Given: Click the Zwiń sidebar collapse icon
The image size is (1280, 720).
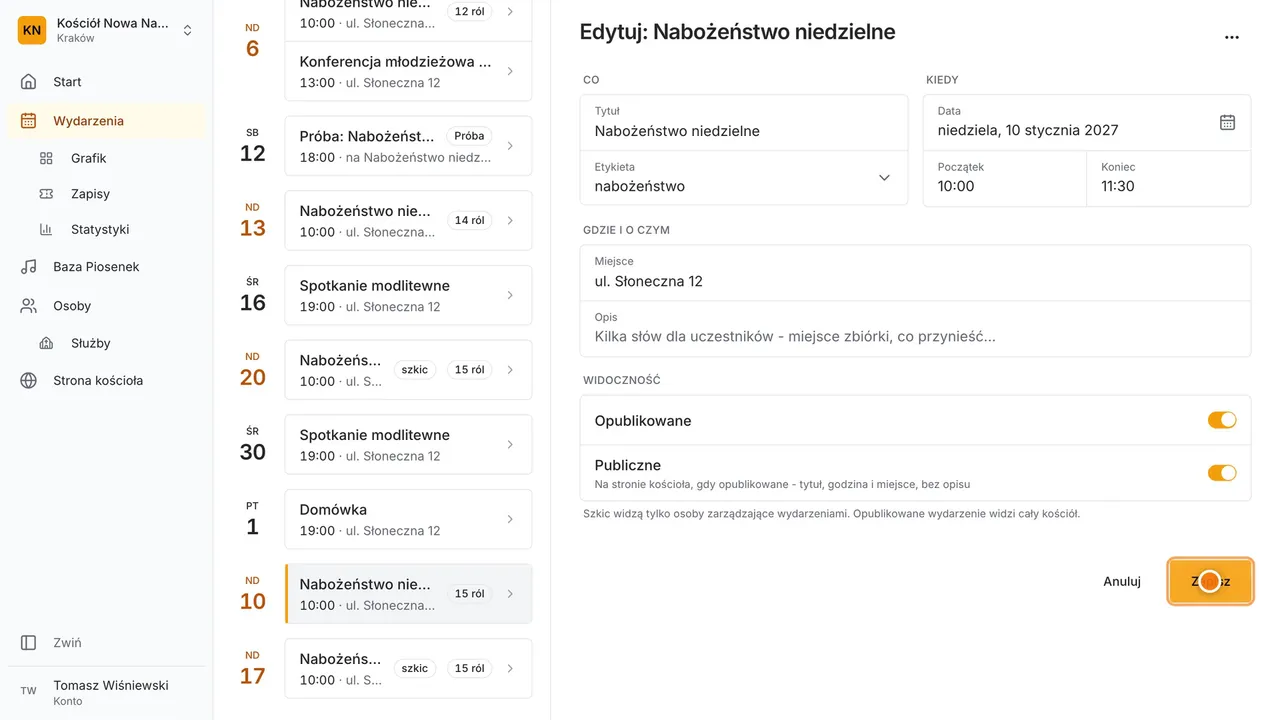Looking at the screenshot, I should pos(29,643).
